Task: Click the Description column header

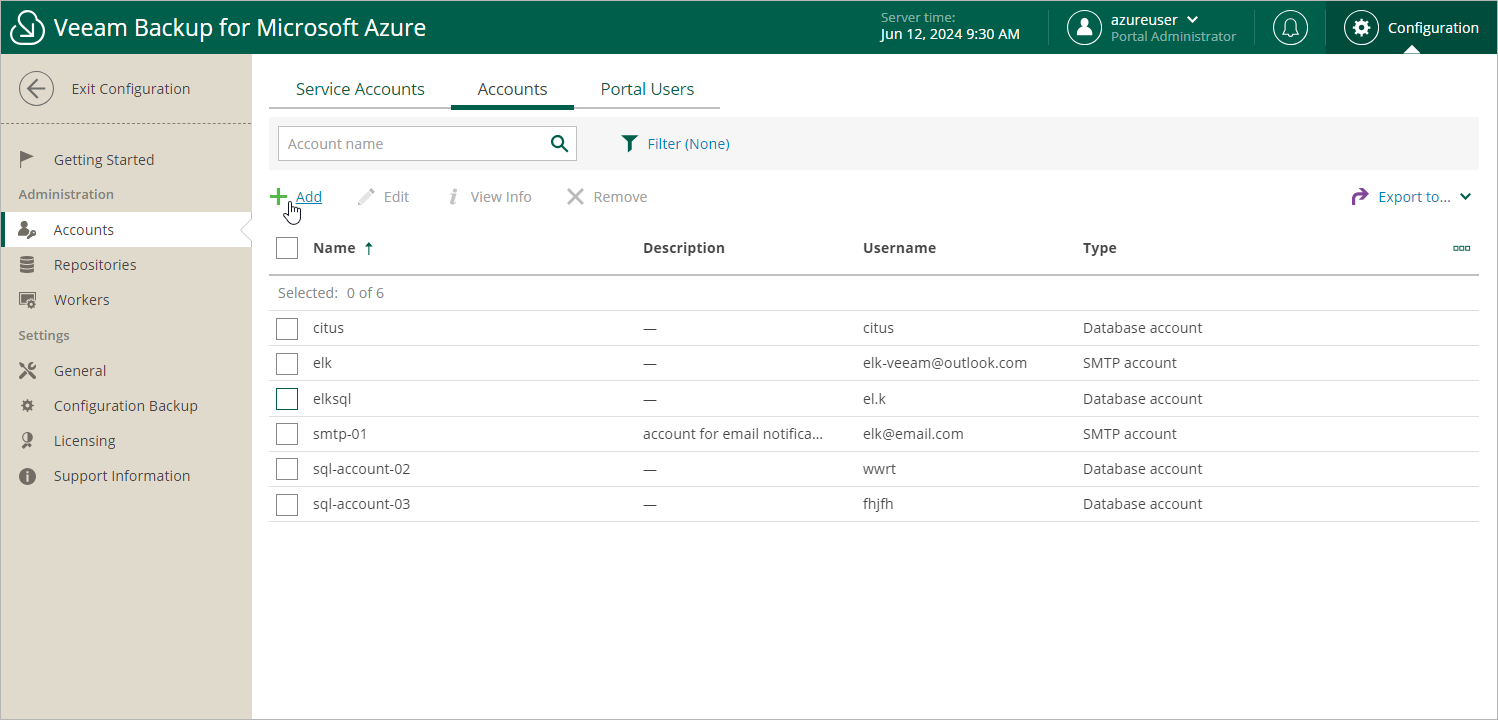Action: click(x=684, y=248)
